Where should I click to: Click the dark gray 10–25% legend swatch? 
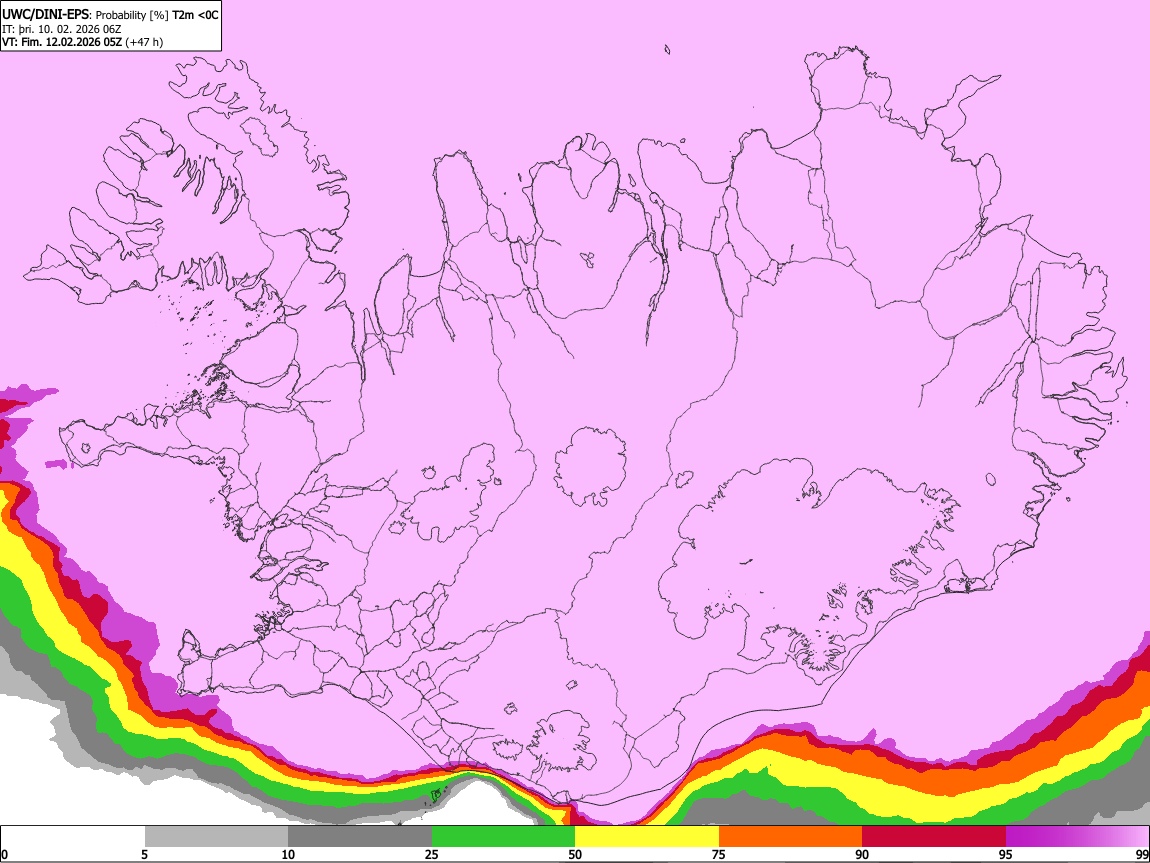[x=360, y=837]
